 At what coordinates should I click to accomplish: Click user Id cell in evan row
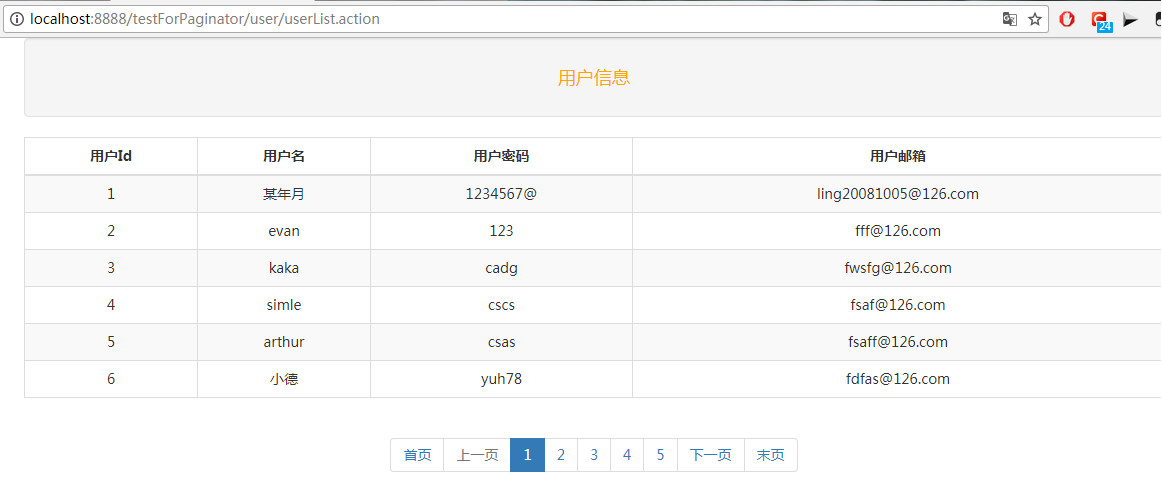click(x=111, y=231)
